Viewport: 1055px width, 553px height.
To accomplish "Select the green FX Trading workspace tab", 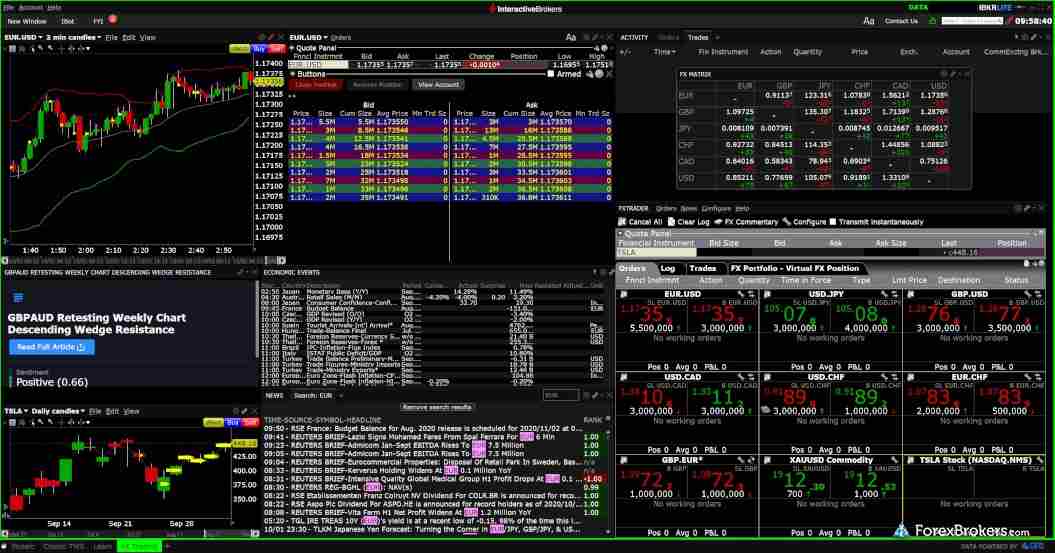I will point(139,546).
